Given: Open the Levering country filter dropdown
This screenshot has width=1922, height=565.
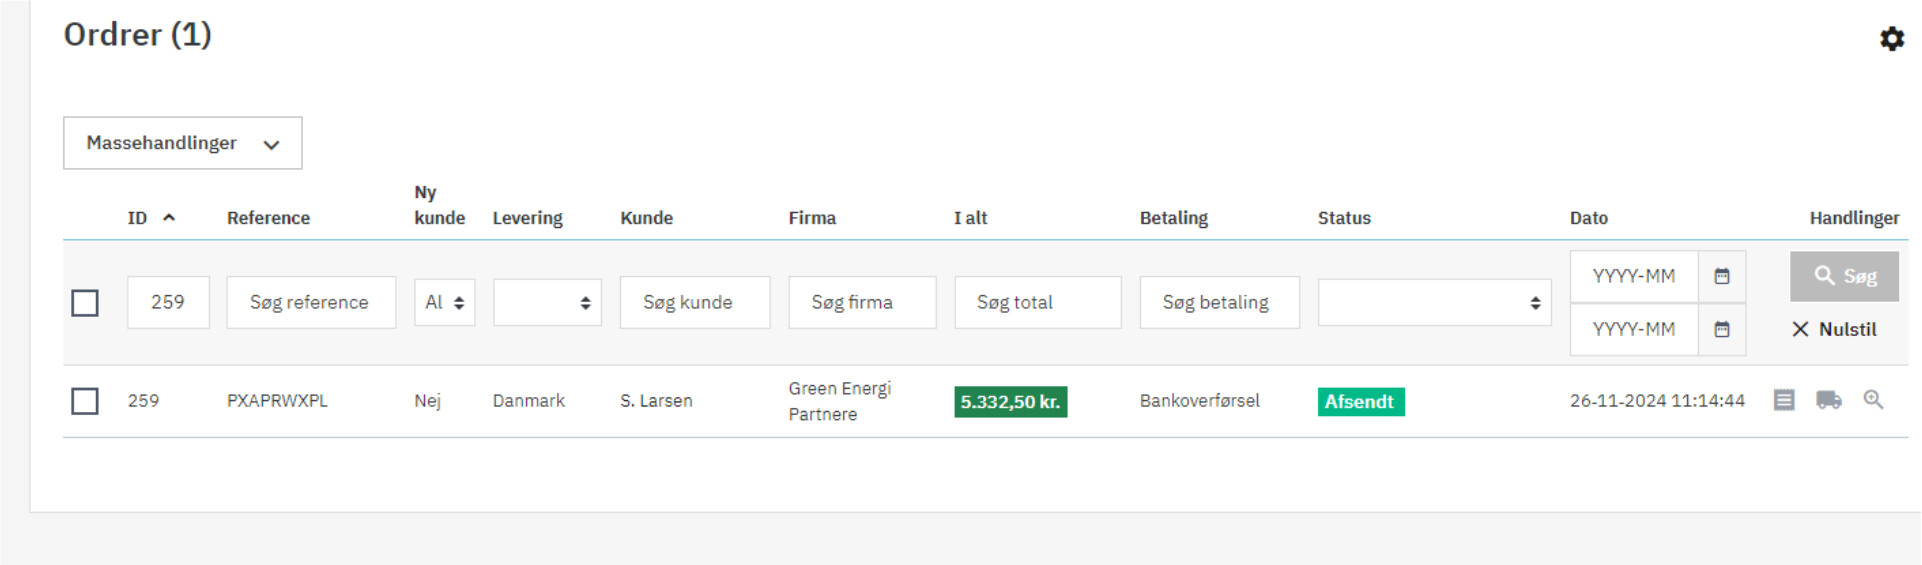Looking at the screenshot, I should tap(546, 303).
